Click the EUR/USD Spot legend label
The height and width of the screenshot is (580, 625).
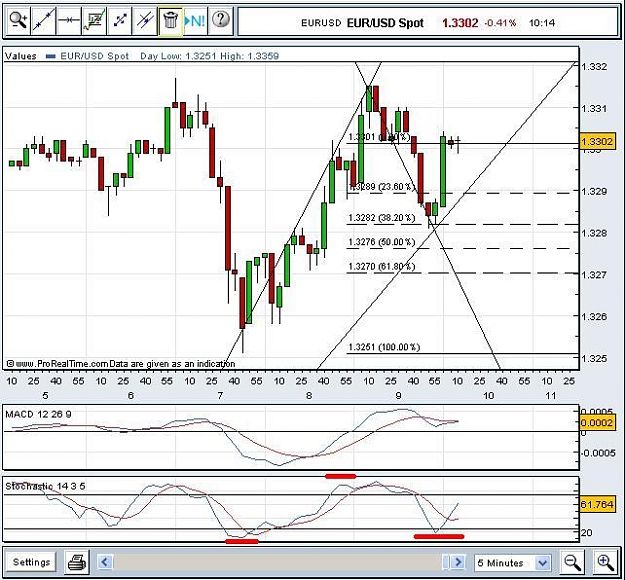tap(94, 56)
